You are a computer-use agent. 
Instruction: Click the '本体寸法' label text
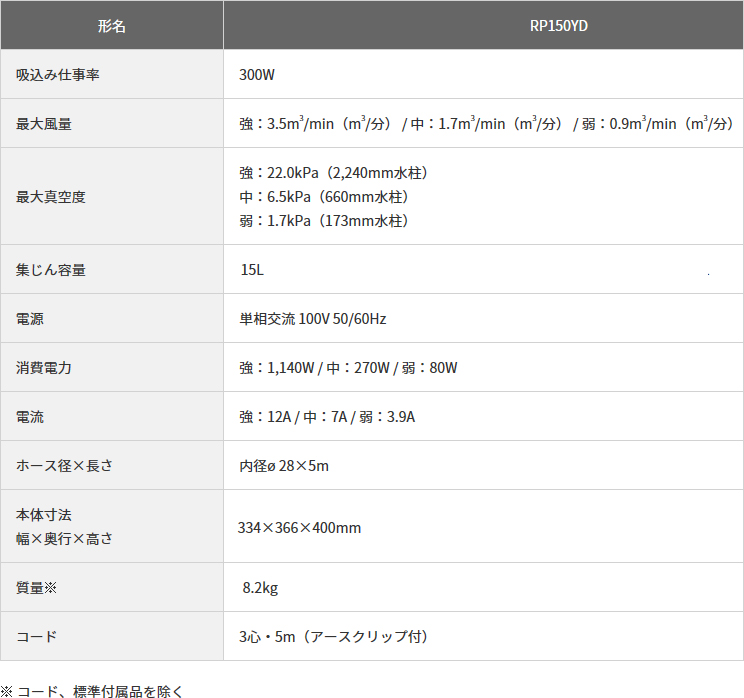pyautogui.click(x=44, y=514)
